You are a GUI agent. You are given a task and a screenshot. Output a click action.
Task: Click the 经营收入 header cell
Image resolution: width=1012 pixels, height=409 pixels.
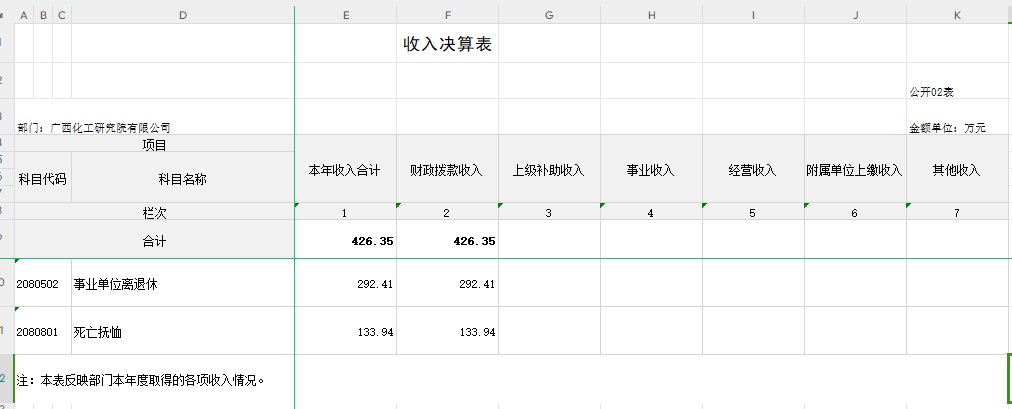[x=753, y=170]
